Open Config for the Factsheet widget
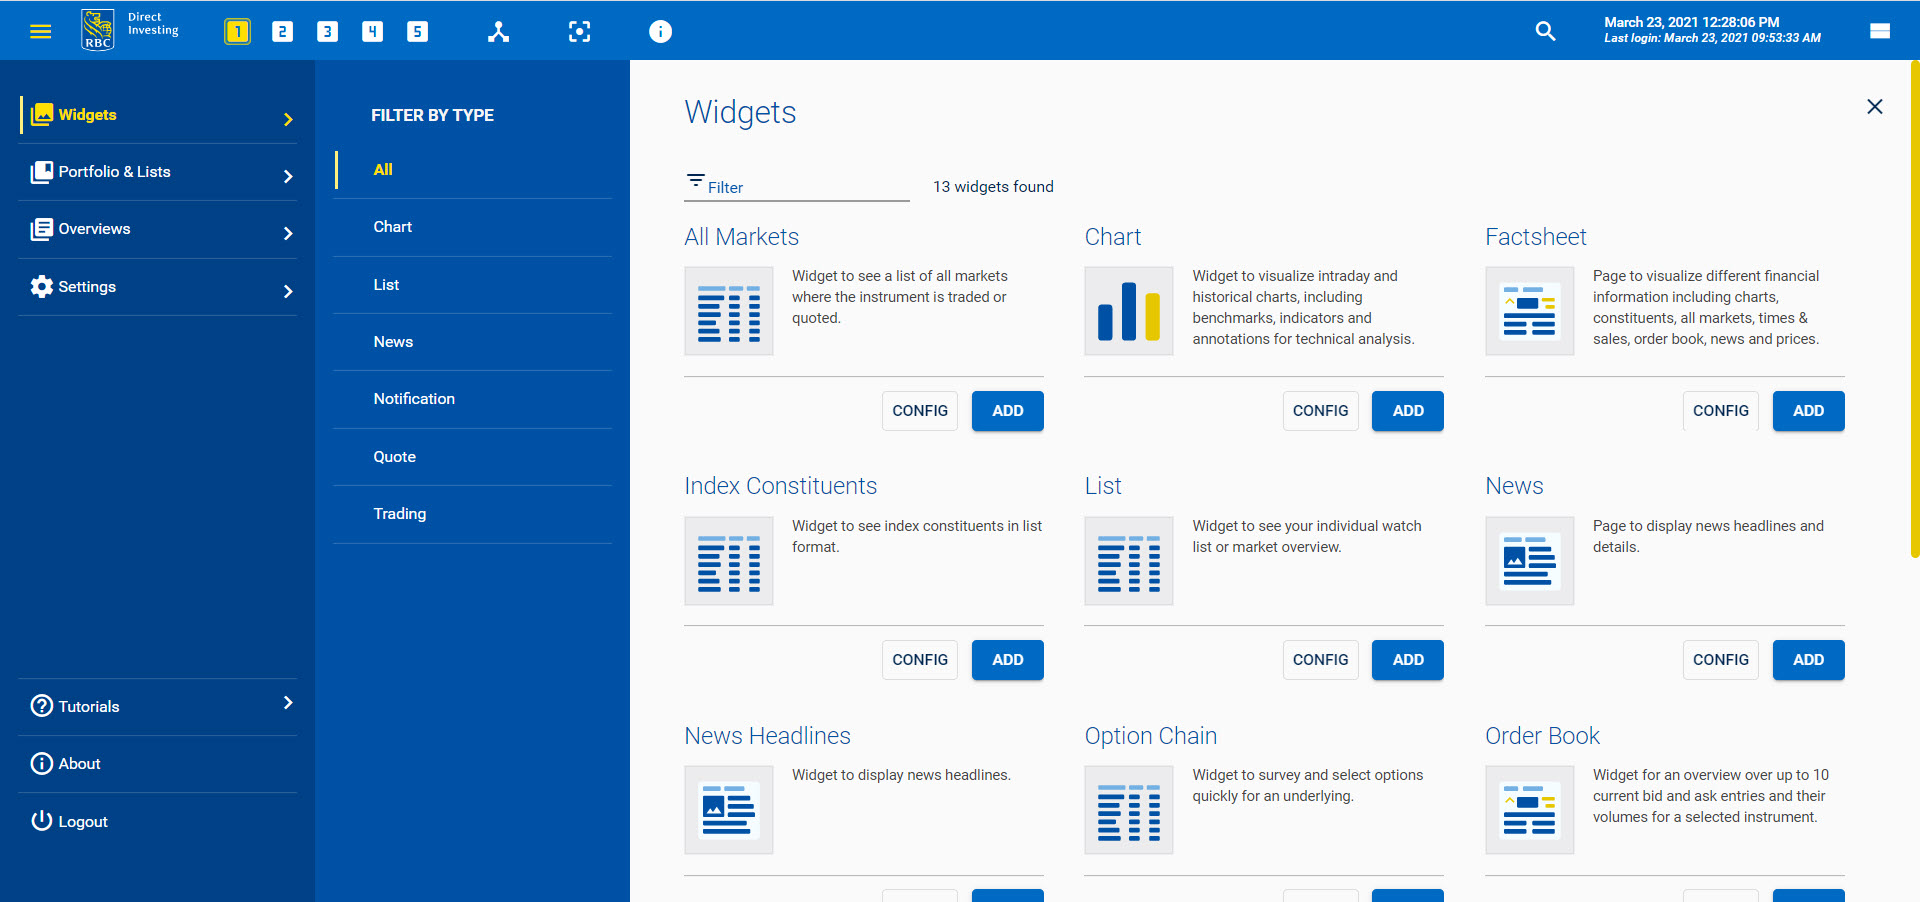 (1720, 410)
